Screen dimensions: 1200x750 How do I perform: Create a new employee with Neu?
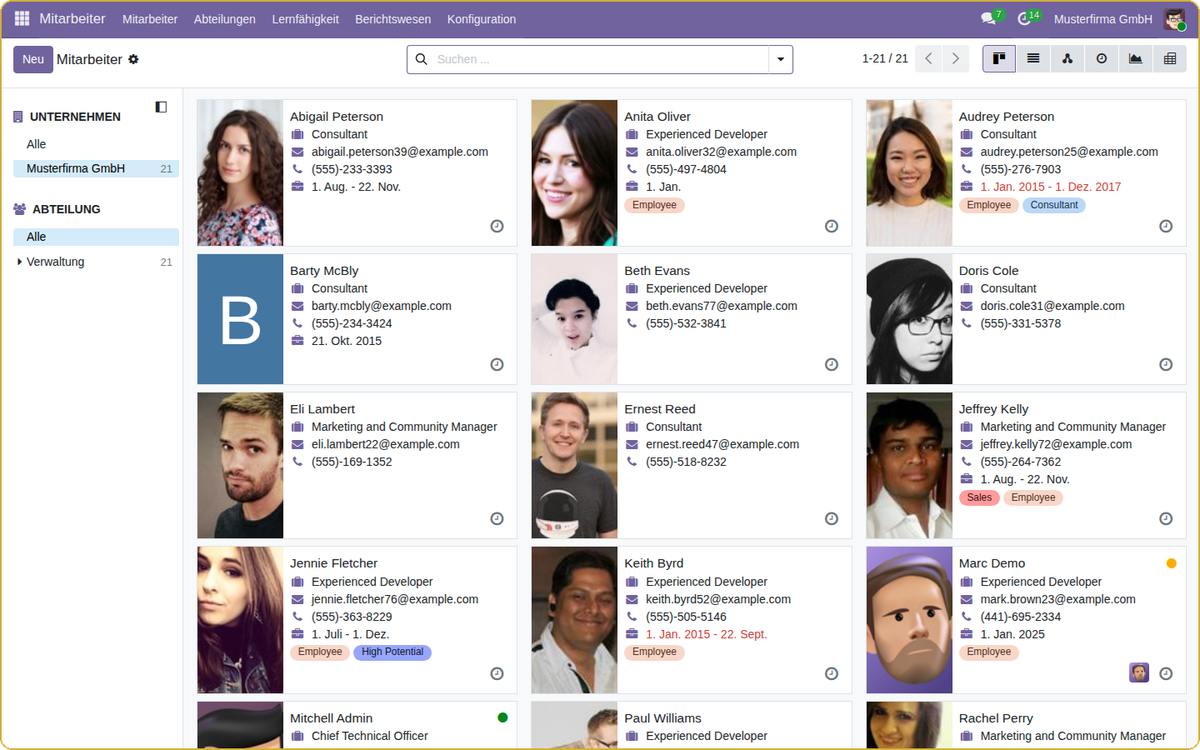(x=33, y=59)
